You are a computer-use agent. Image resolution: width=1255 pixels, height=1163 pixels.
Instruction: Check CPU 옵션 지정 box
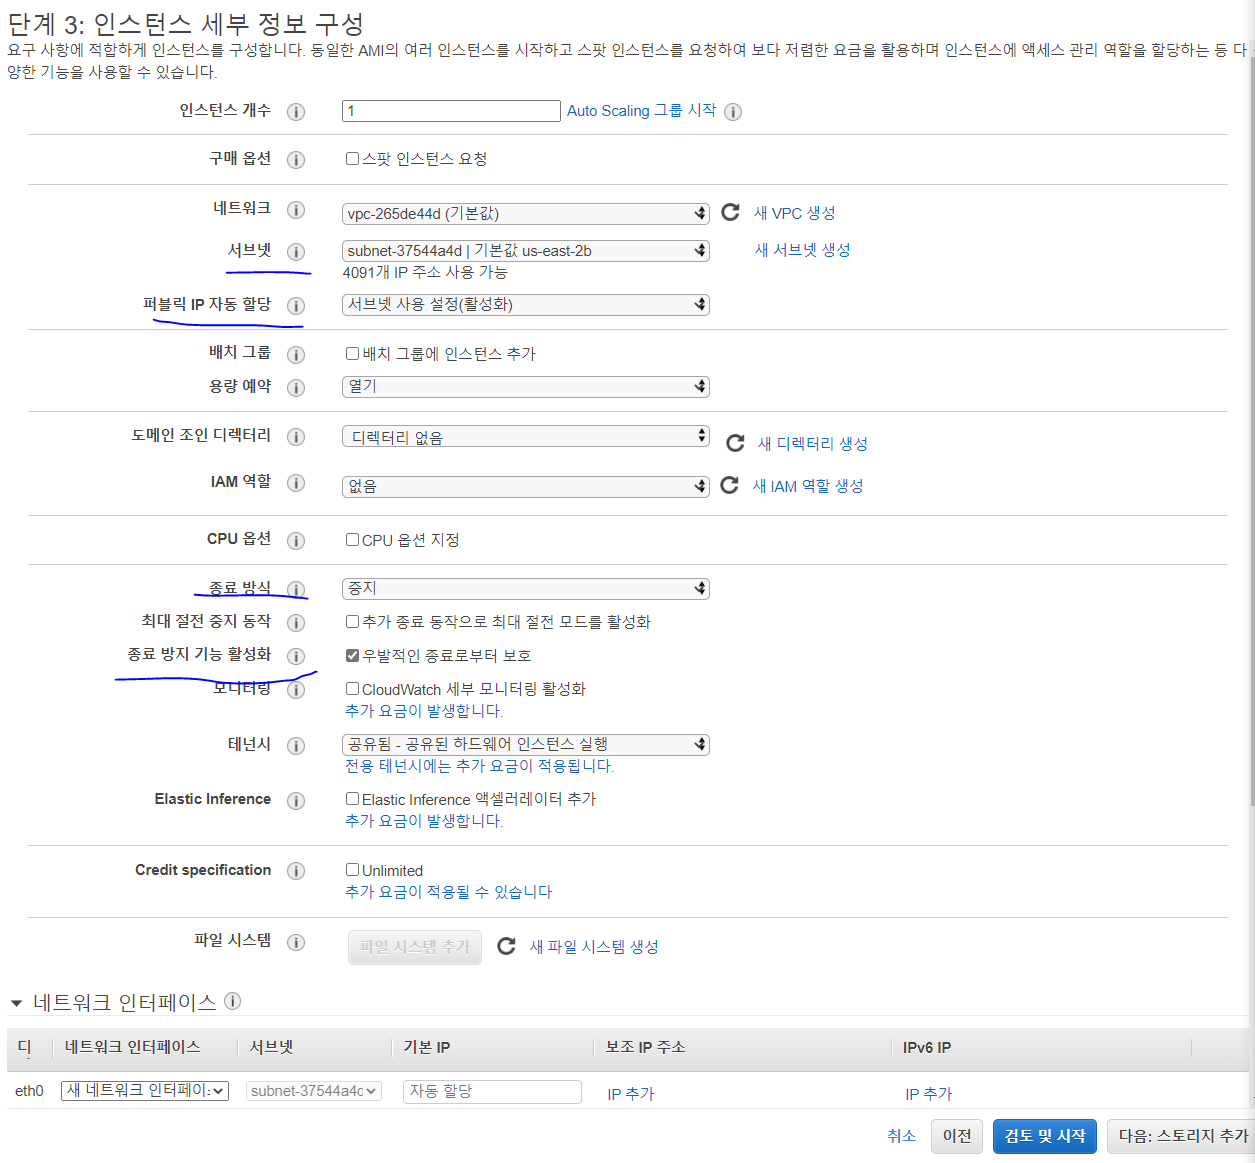[352, 539]
